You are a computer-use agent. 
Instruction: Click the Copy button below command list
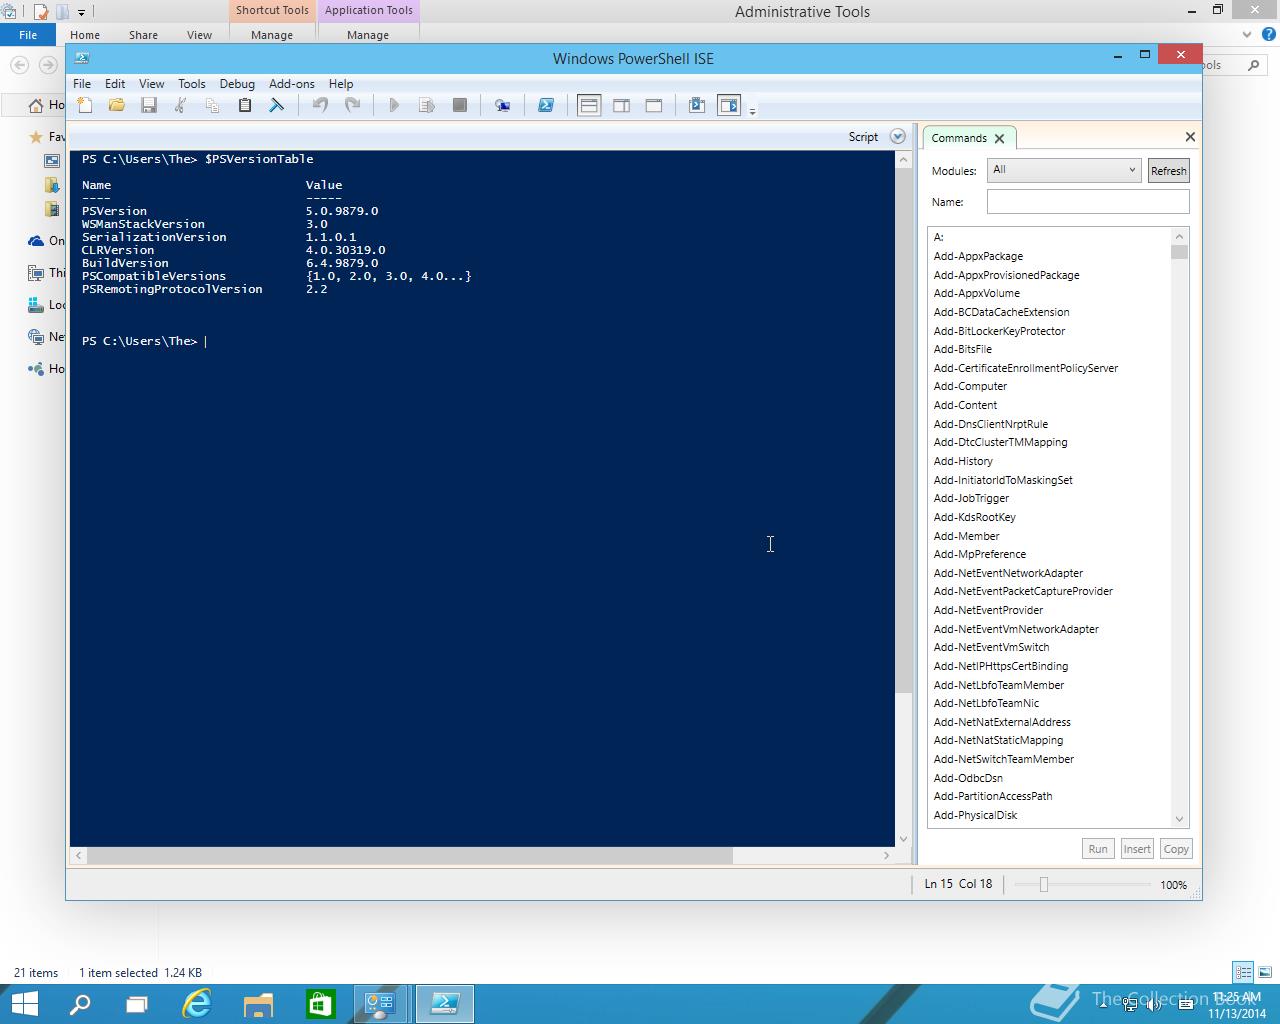(1176, 849)
